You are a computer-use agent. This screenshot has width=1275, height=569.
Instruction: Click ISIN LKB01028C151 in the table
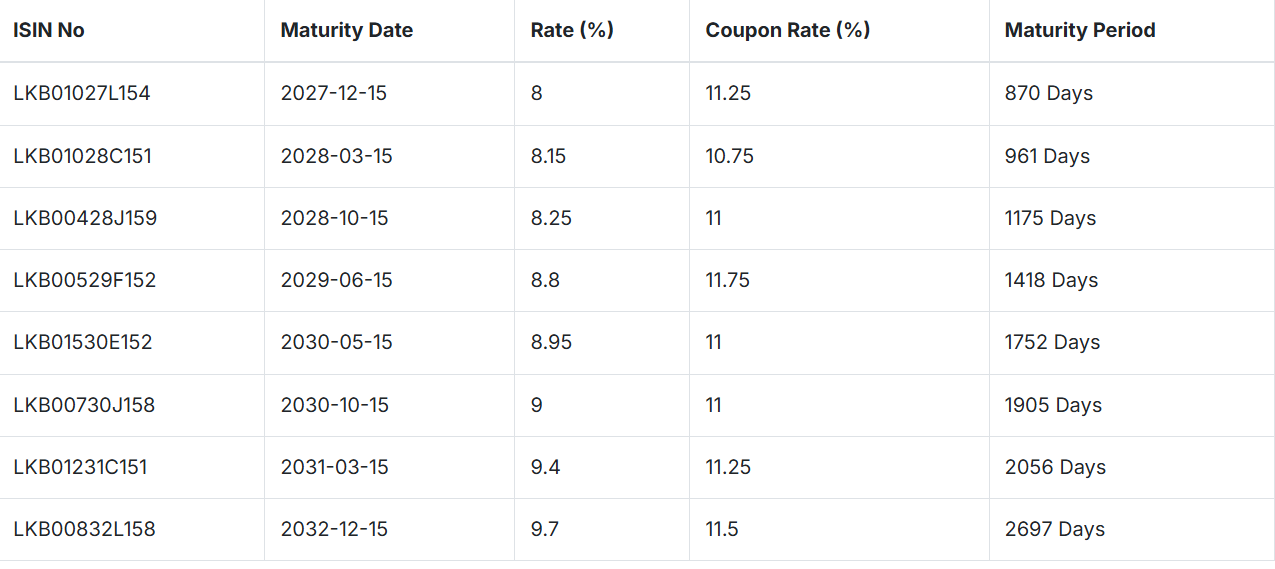pos(83,156)
